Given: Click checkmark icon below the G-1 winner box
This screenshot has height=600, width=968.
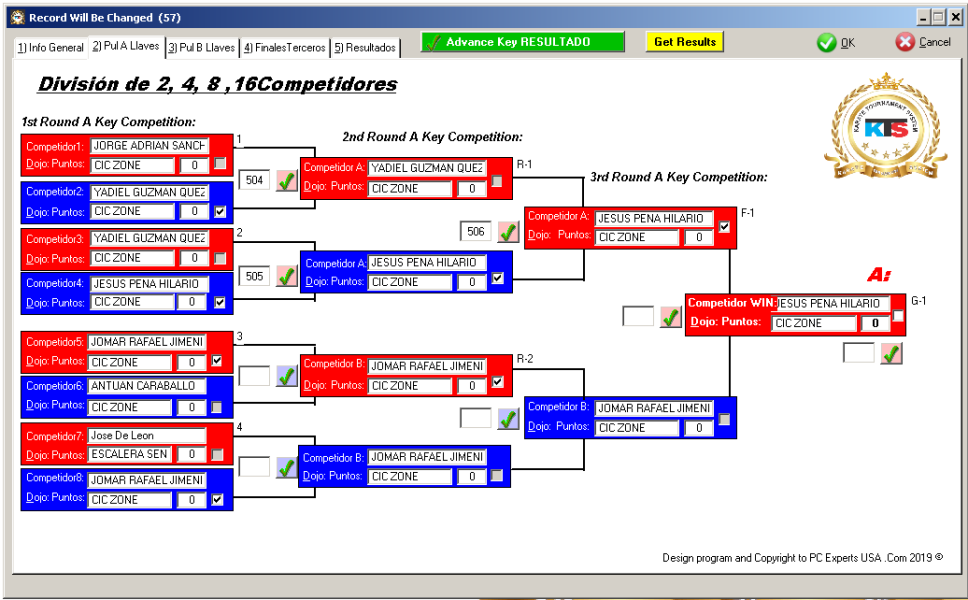Looking at the screenshot, I should pyautogui.click(x=891, y=353).
